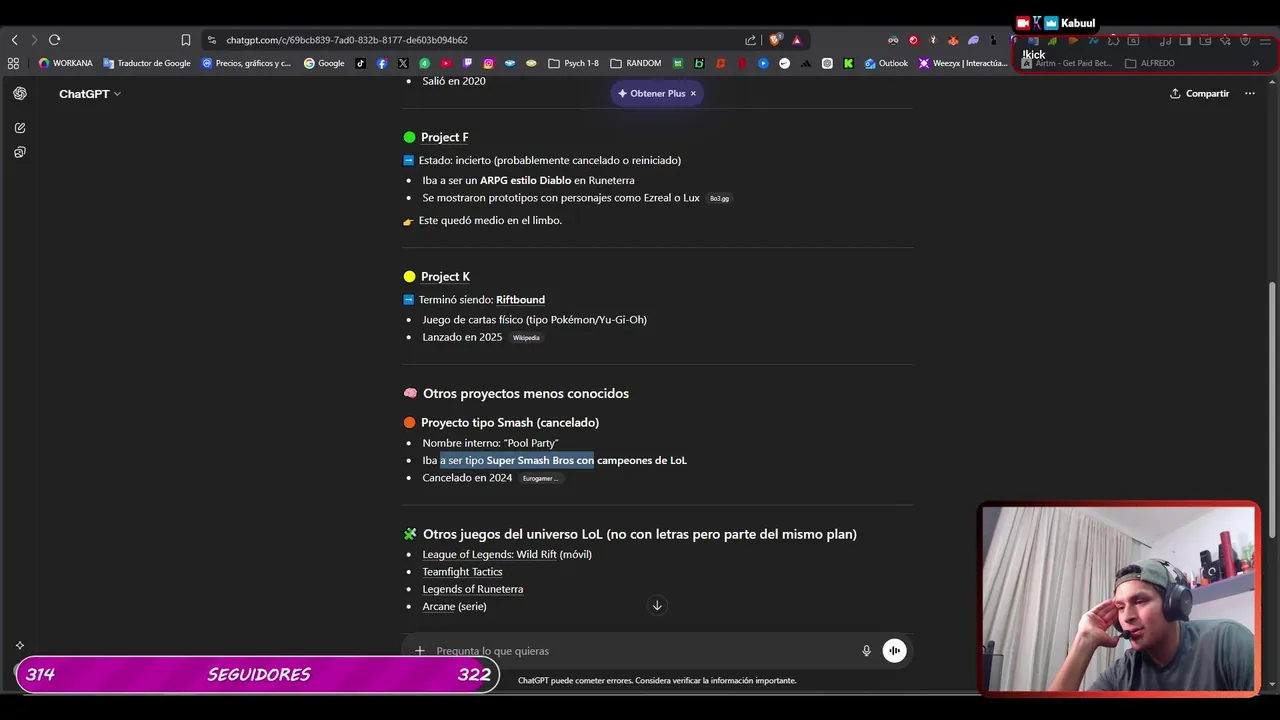
Task: Click the scroll-to-bottom arrow button
Action: pos(657,605)
